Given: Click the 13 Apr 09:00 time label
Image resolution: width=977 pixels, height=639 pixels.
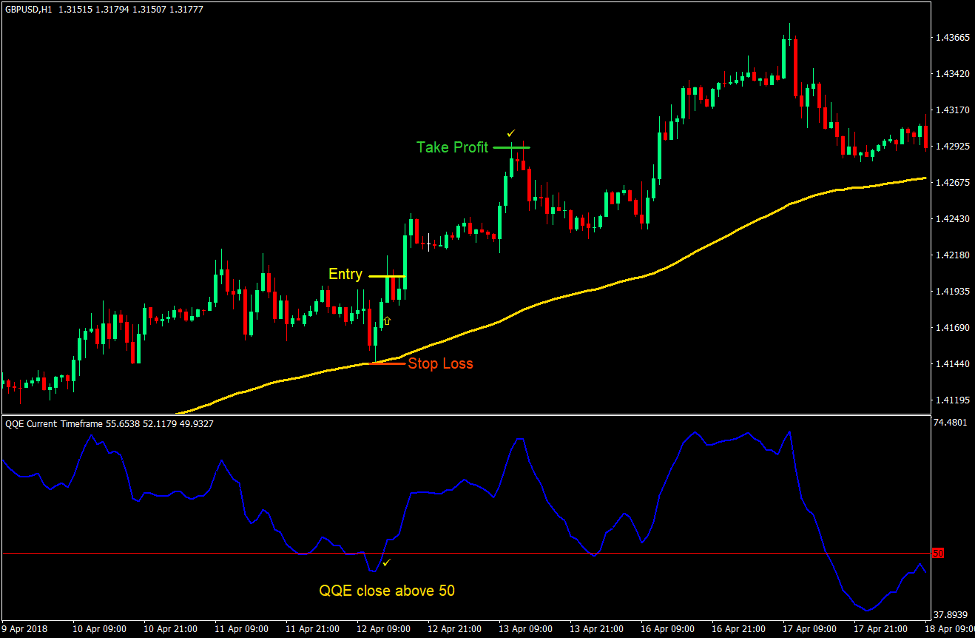Looking at the screenshot, I should click(x=524, y=630).
